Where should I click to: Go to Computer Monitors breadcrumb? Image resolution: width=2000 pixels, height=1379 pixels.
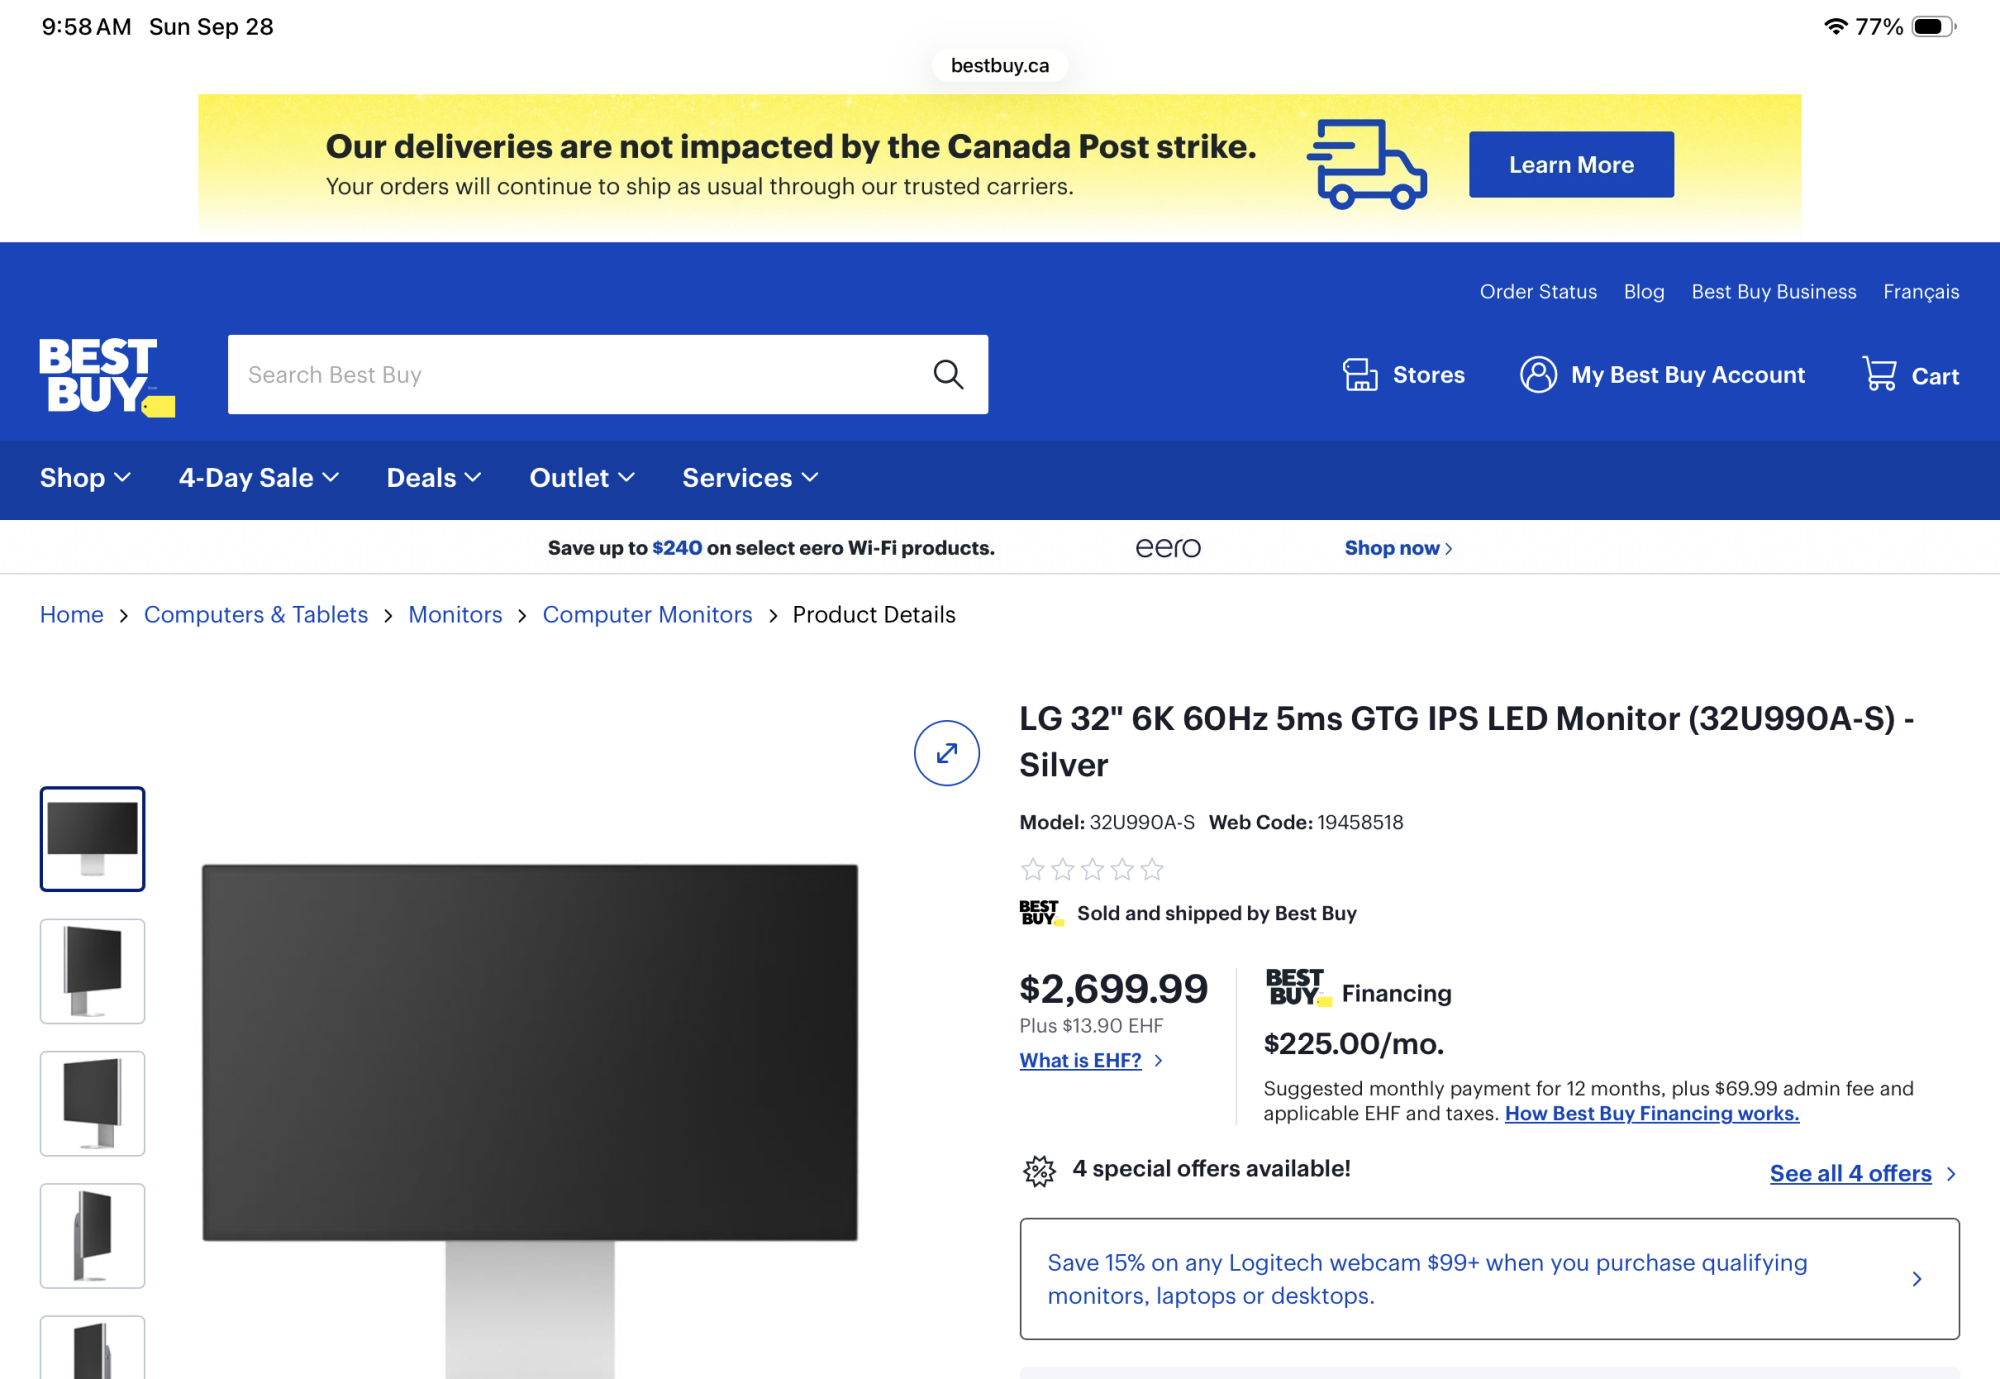[x=647, y=615]
